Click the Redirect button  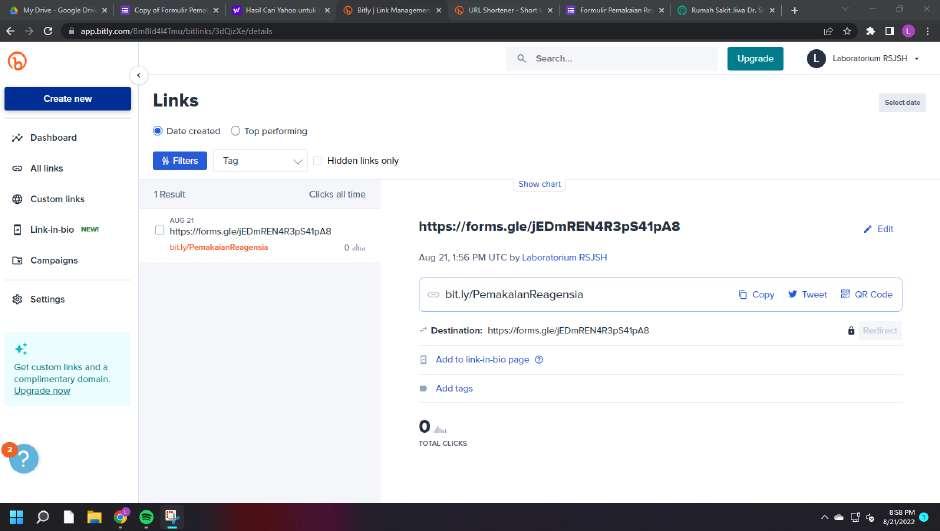[879, 331]
